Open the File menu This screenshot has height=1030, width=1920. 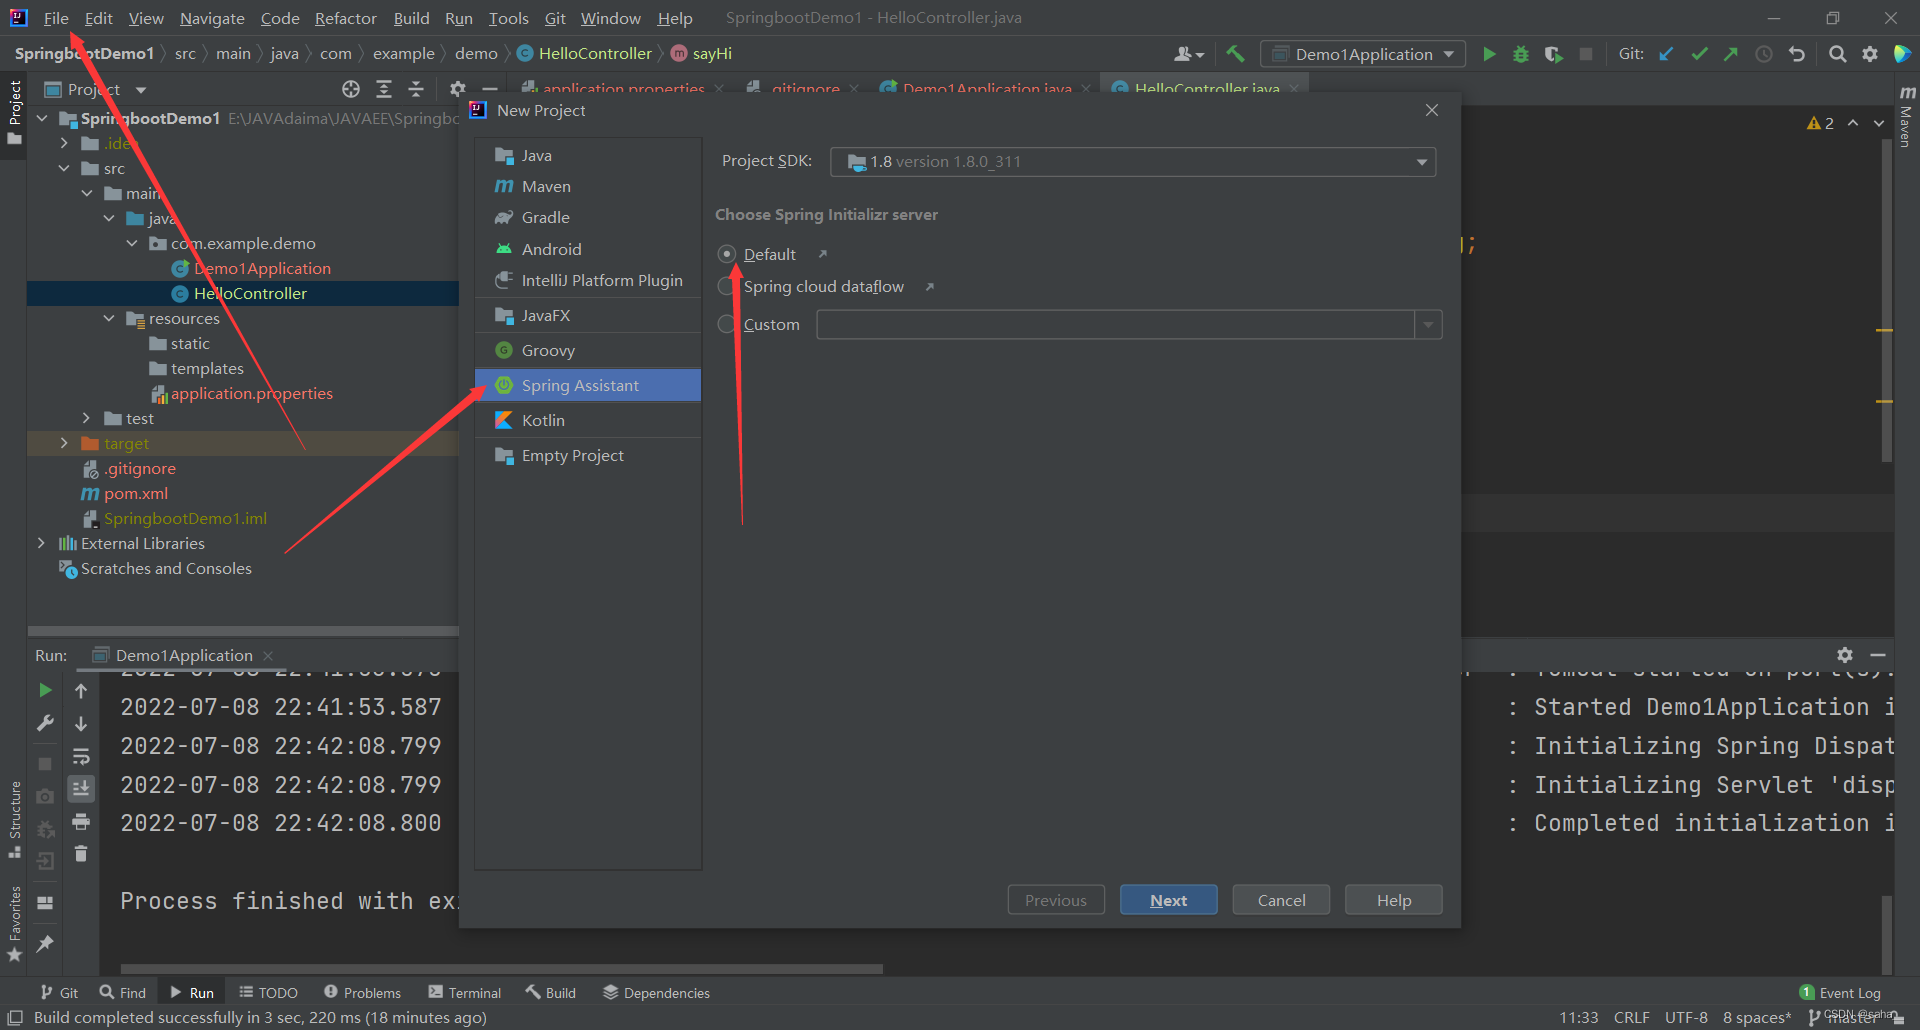[x=56, y=18]
